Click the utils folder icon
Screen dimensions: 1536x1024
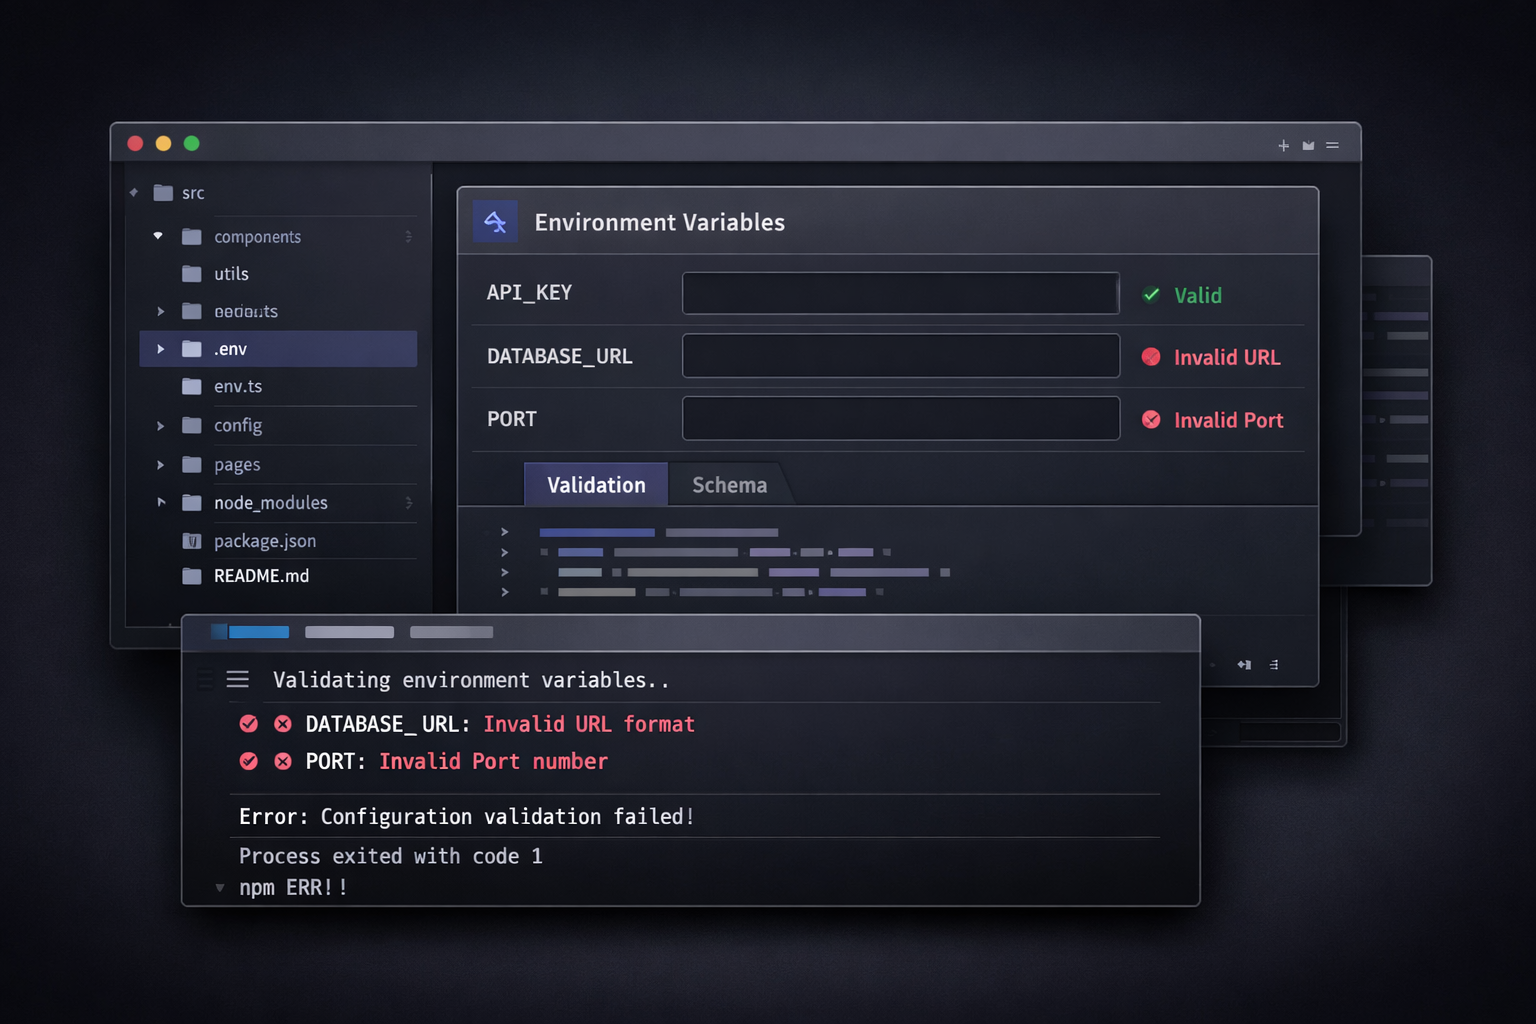(x=192, y=274)
